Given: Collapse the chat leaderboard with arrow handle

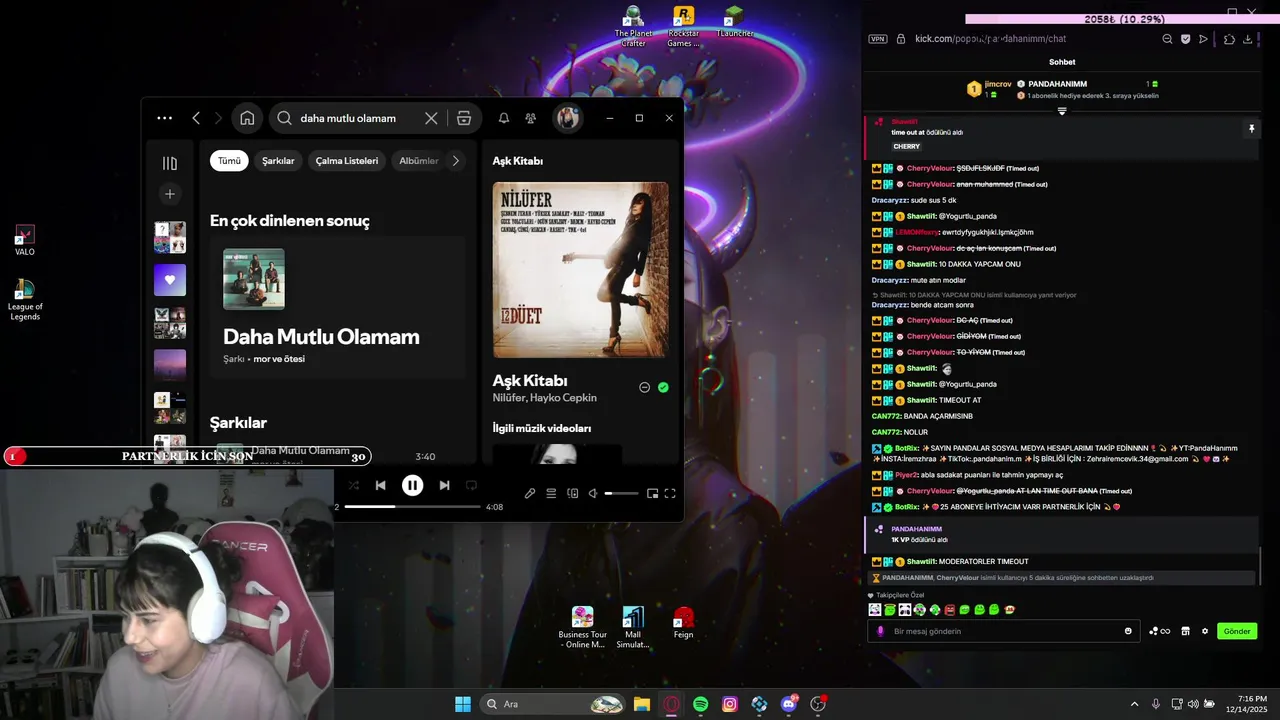Looking at the screenshot, I should click(x=1062, y=111).
